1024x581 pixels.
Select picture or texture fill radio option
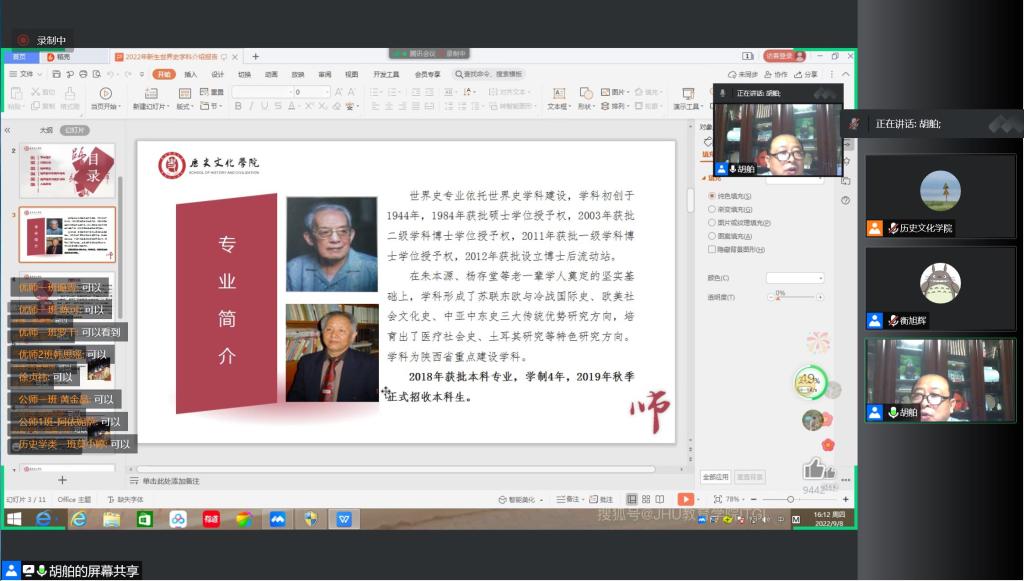pyautogui.click(x=711, y=222)
